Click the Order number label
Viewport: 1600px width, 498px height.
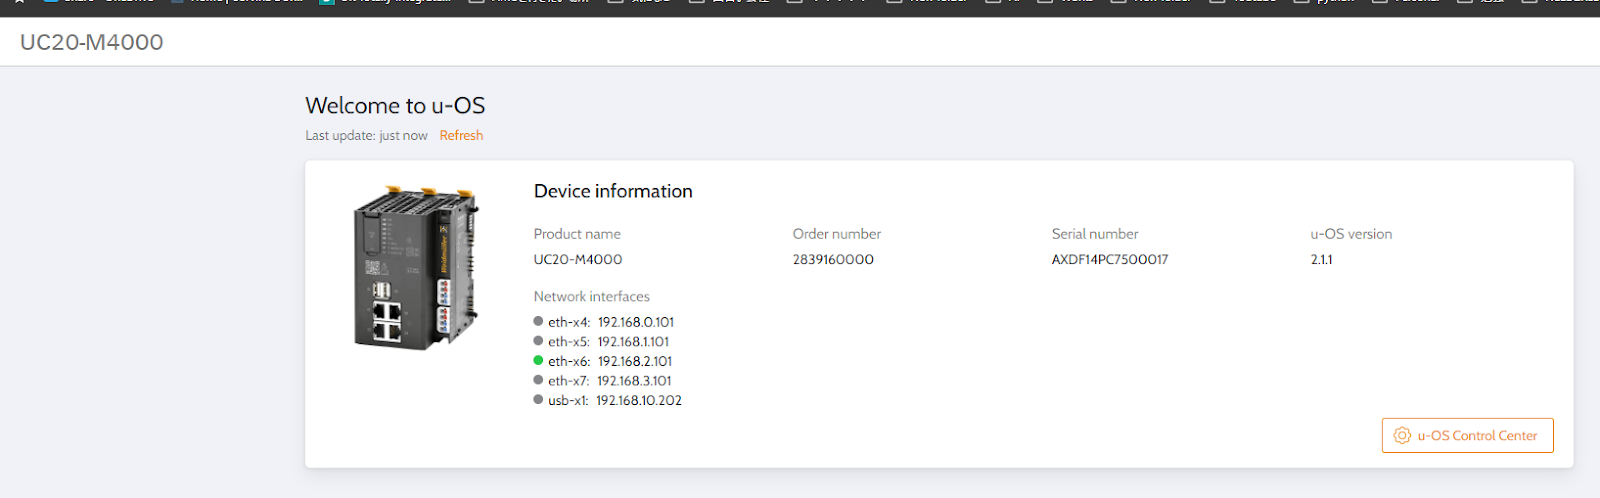(x=837, y=234)
